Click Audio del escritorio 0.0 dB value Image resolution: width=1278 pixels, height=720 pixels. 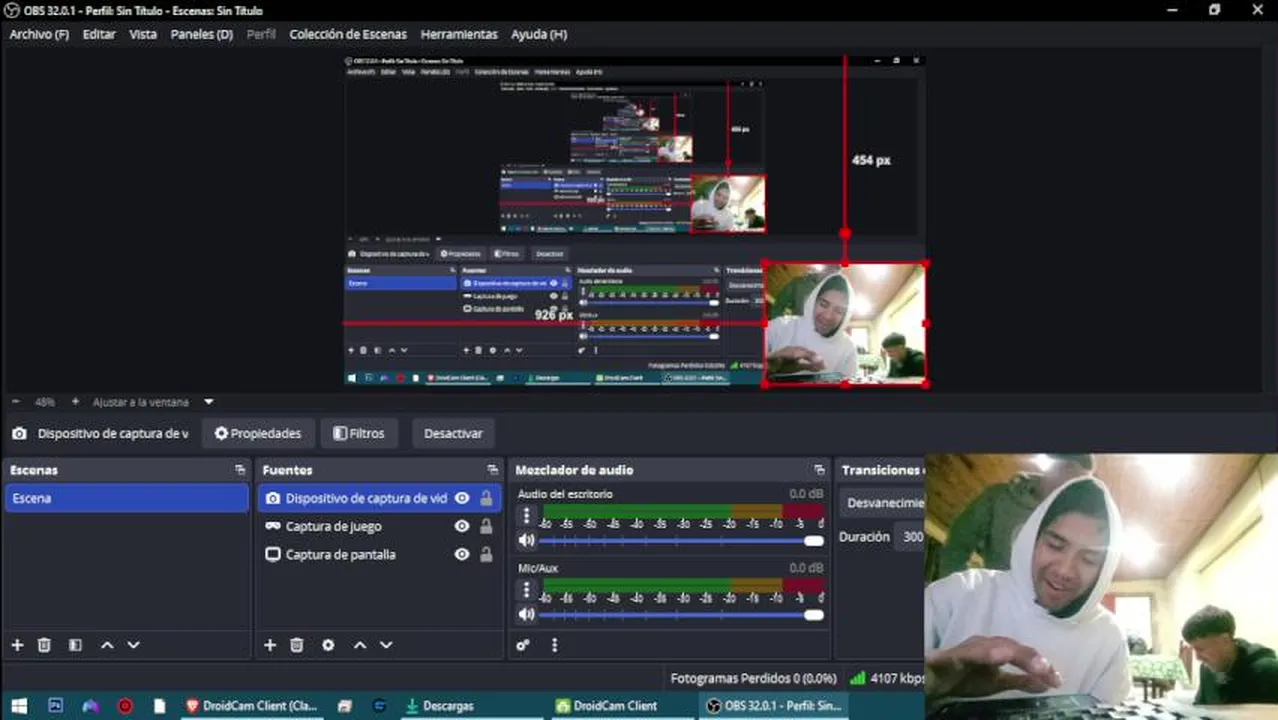coord(806,494)
